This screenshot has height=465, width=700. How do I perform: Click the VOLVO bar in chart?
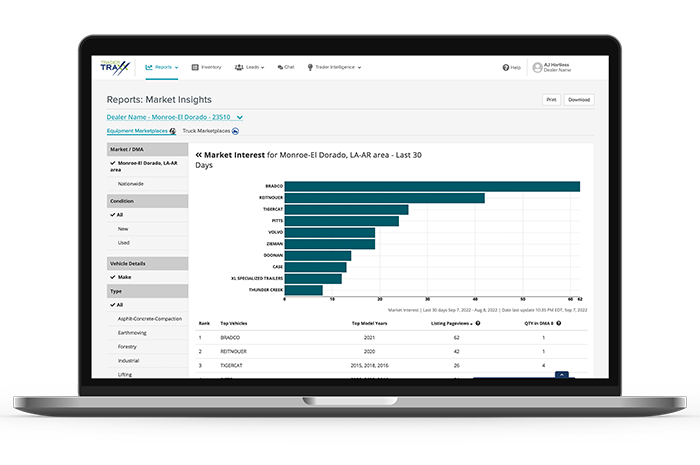coord(329,232)
